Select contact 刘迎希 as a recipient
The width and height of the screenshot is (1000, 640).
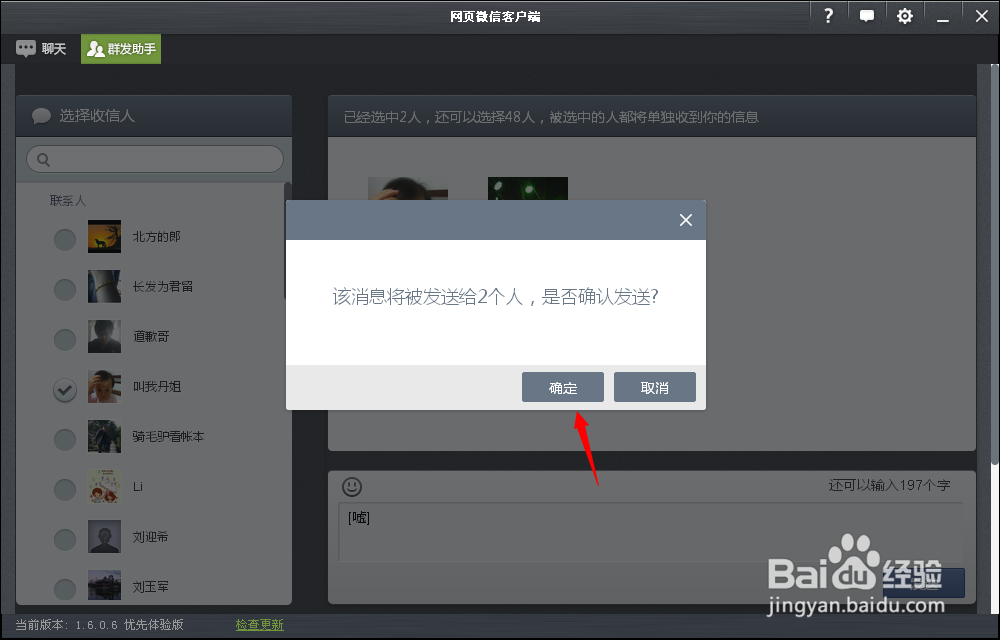(x=64, y=537)
